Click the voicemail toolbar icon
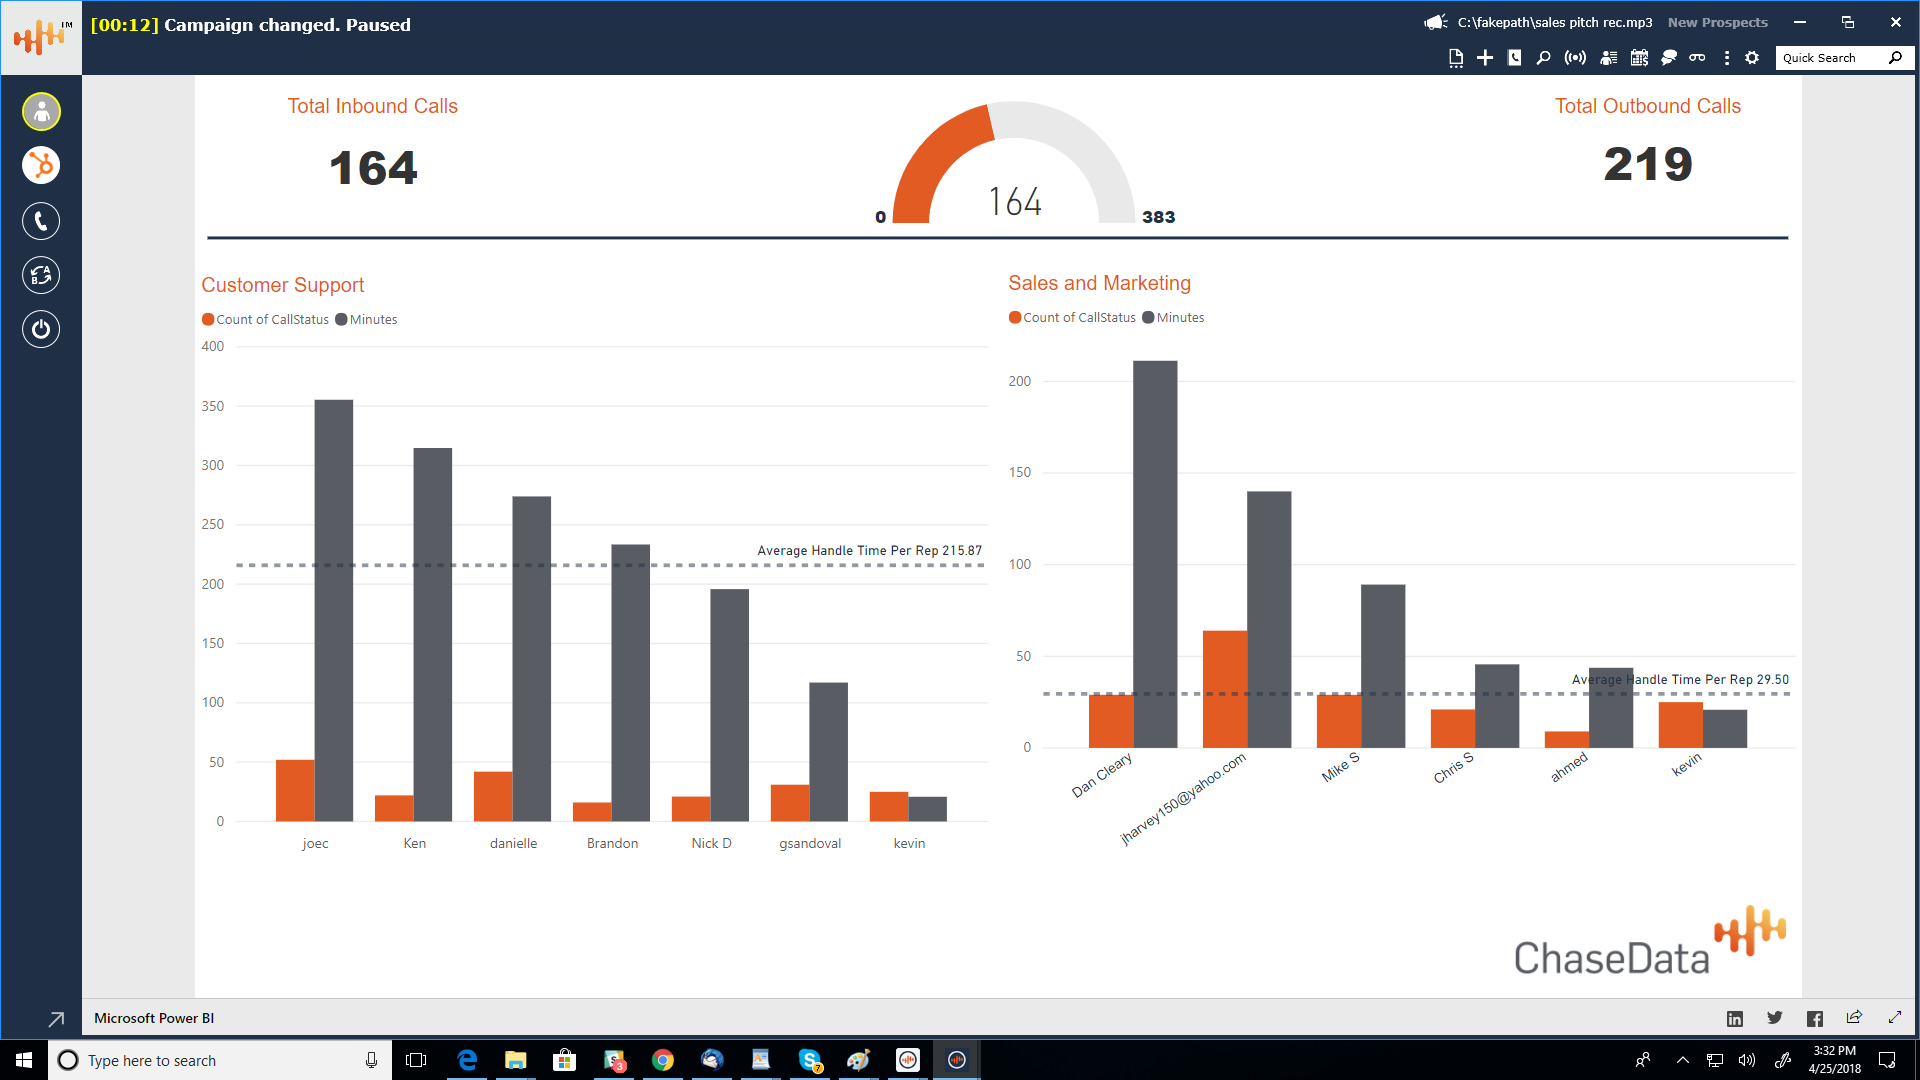 pyautogui.click(x=1697, y=58)
